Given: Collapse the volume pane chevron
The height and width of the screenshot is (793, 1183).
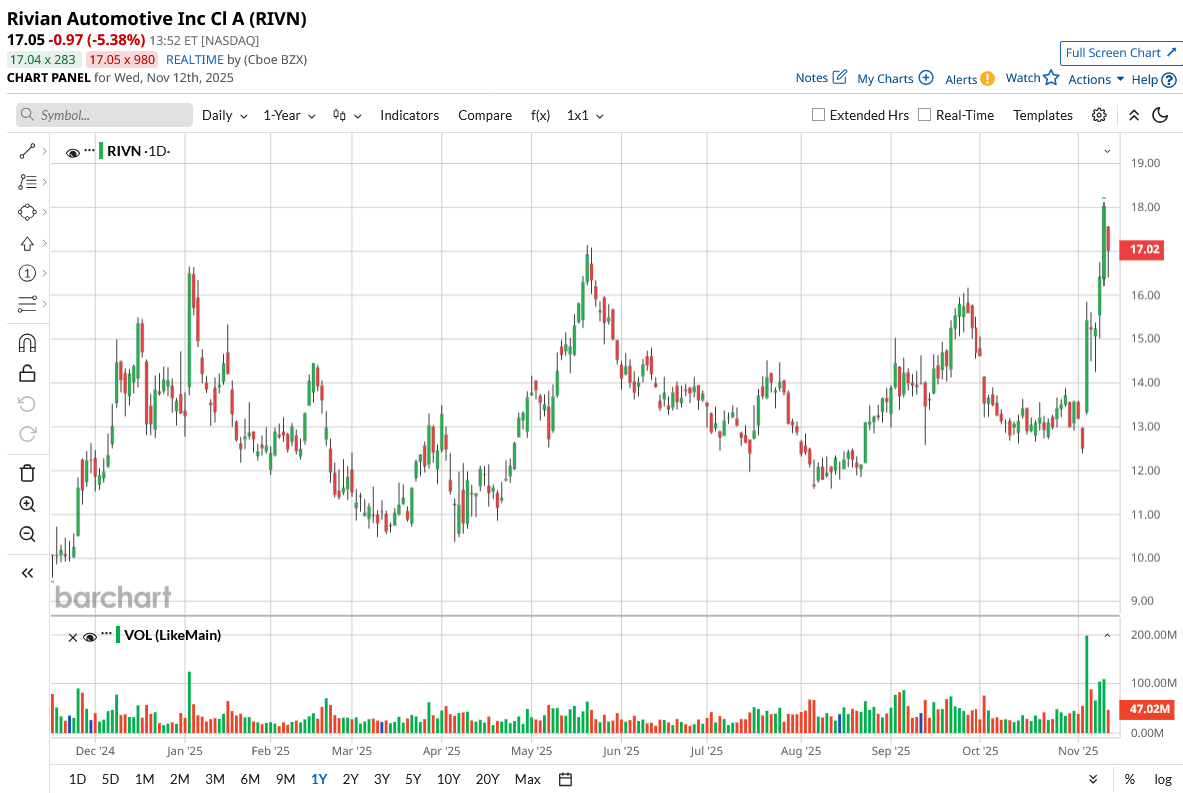Looking at the screenshot, I should tap(1107, 636).
